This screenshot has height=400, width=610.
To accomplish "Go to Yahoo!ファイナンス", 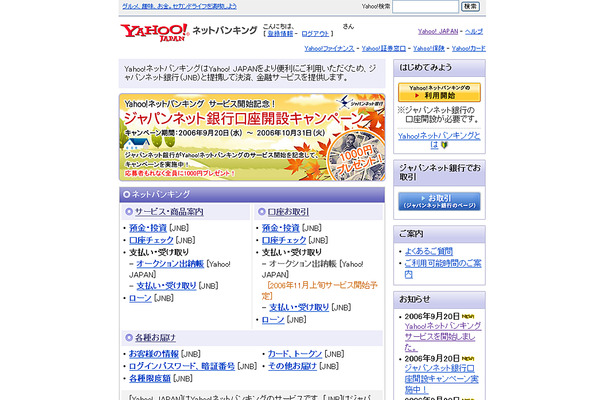I will tap(329, 48).
